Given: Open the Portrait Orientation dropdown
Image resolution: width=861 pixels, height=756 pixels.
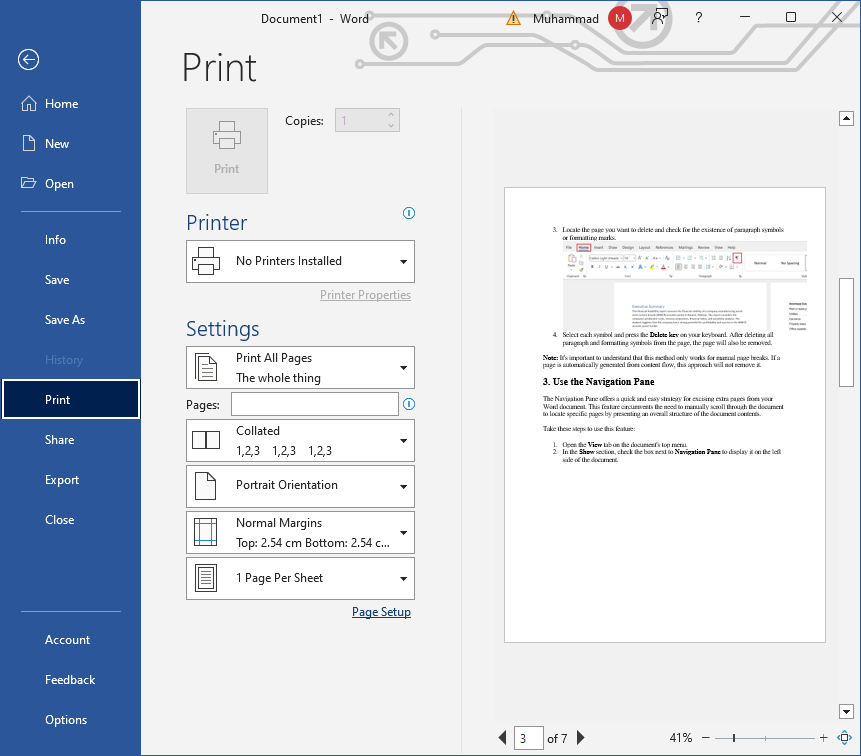Looking at the screenshot, I should click(x=300, y=486).
